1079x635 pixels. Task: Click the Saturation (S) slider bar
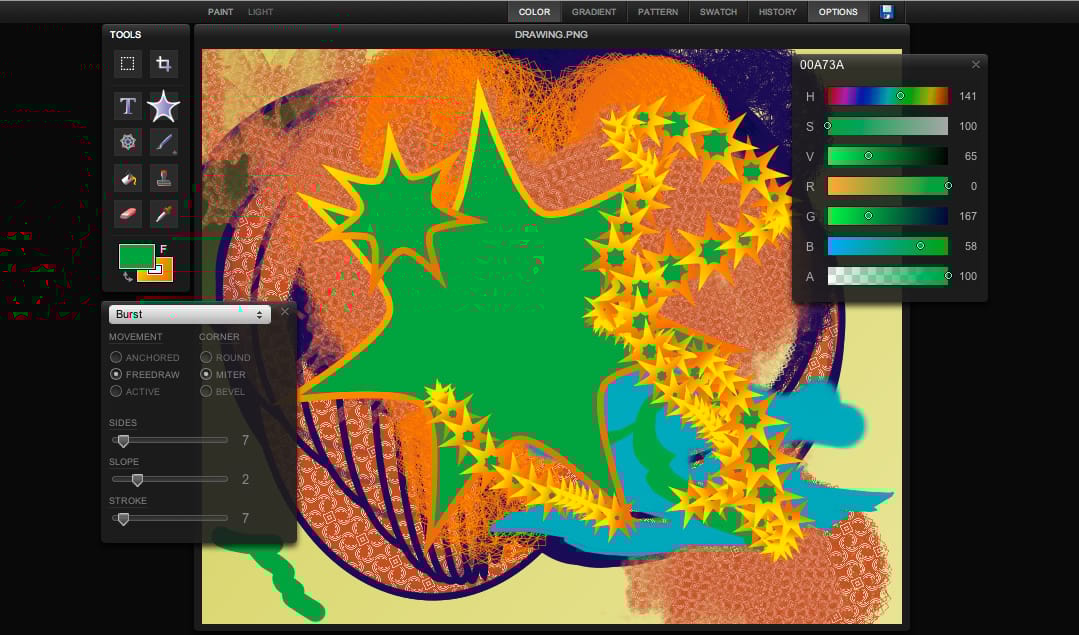pos(888,126)
